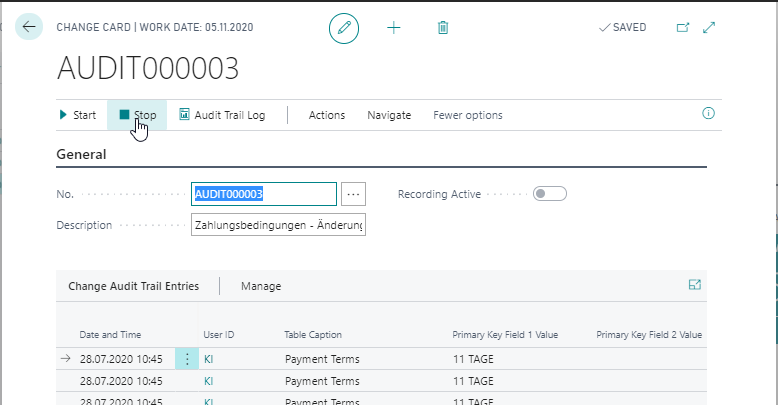Image resolution: width=778 pixels, height=405 pixels.
Task: Toggle the Recording Active switch
Action: tap(550, 194)
